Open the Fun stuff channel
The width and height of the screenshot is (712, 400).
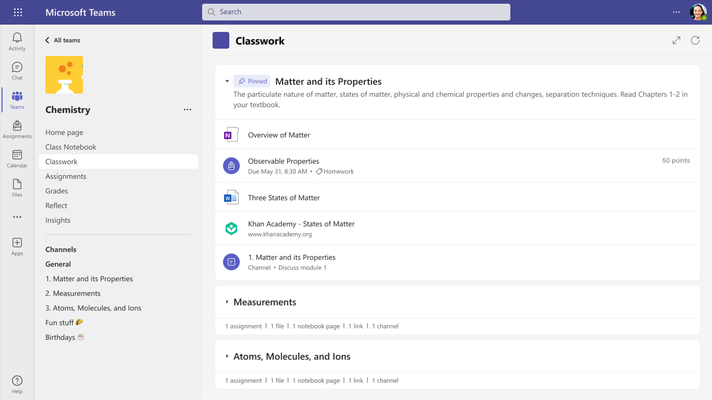click(x=64, y=322)
